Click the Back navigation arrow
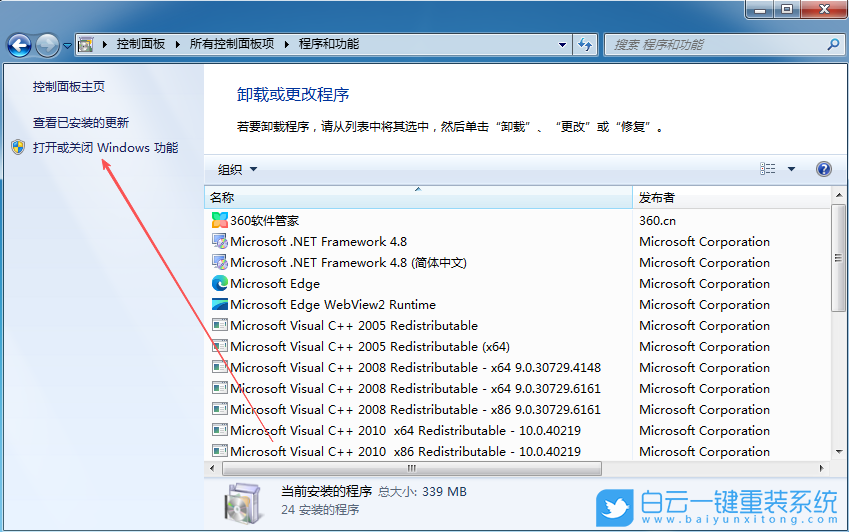The image size is (849, 532). click(19, 45)
